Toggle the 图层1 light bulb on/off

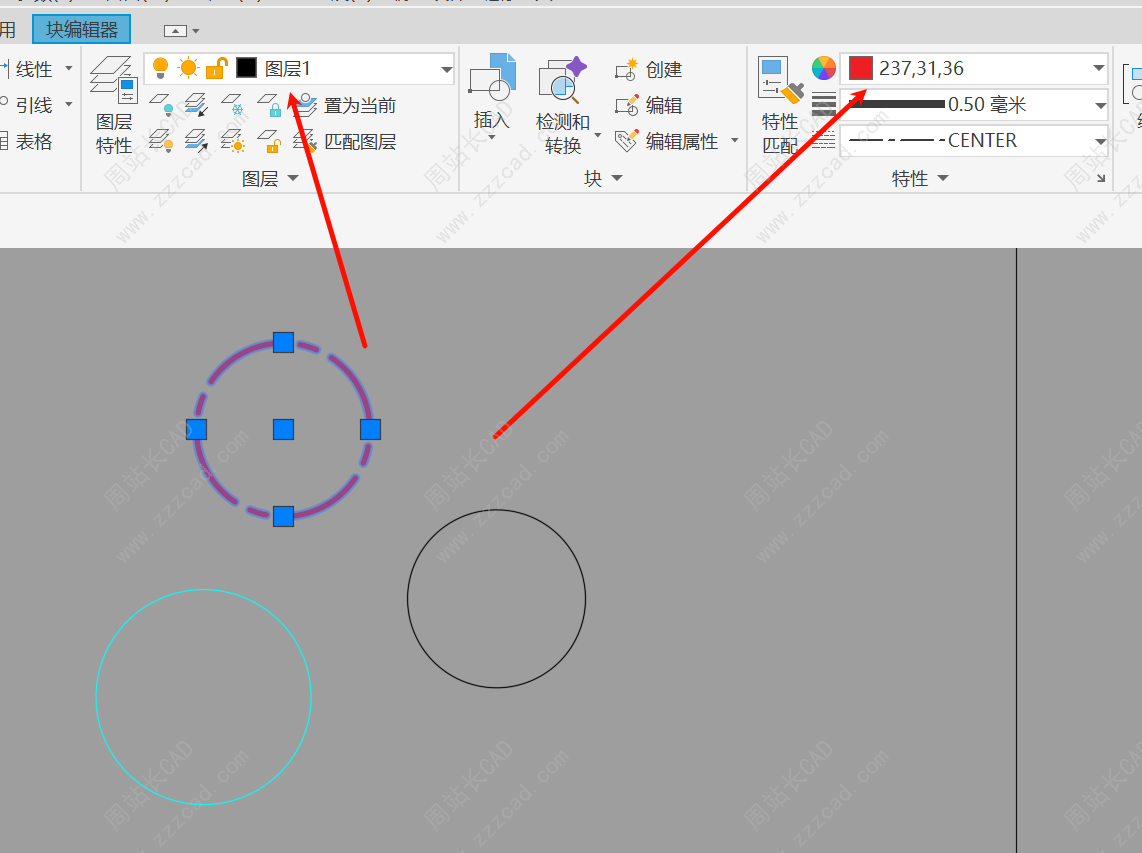160,68
